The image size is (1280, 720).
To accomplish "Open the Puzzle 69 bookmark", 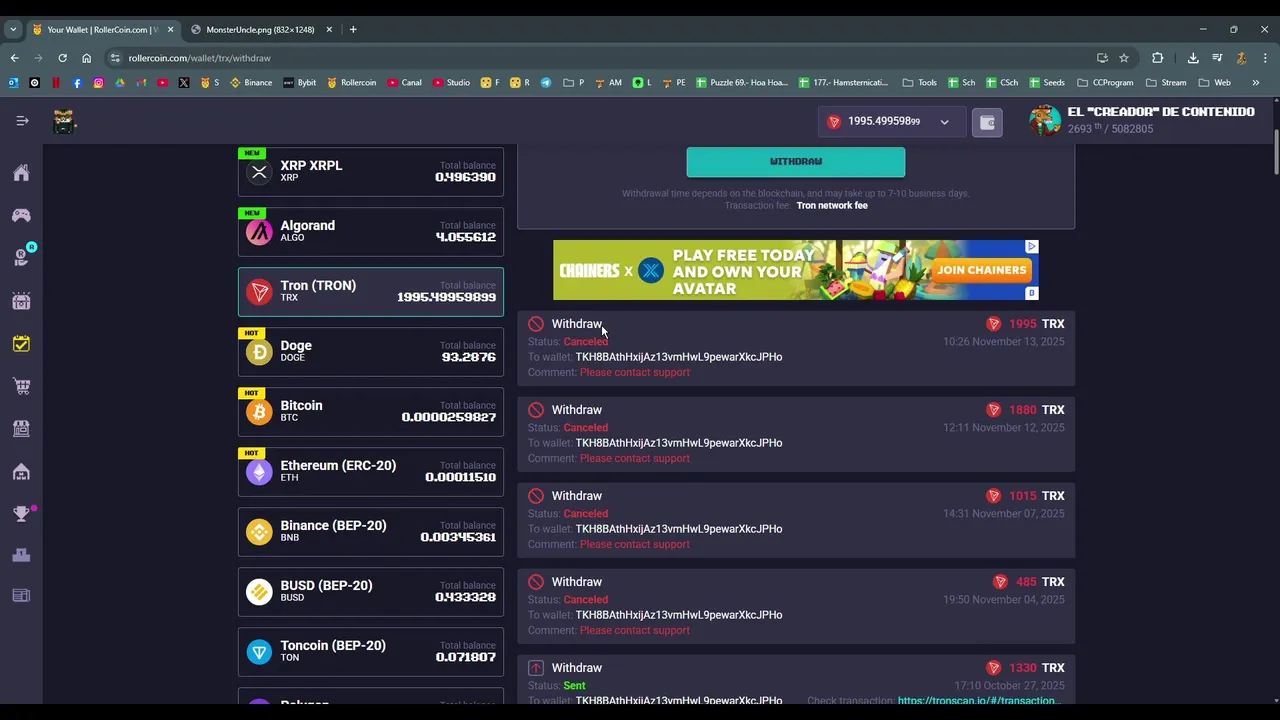I will 744,82.
